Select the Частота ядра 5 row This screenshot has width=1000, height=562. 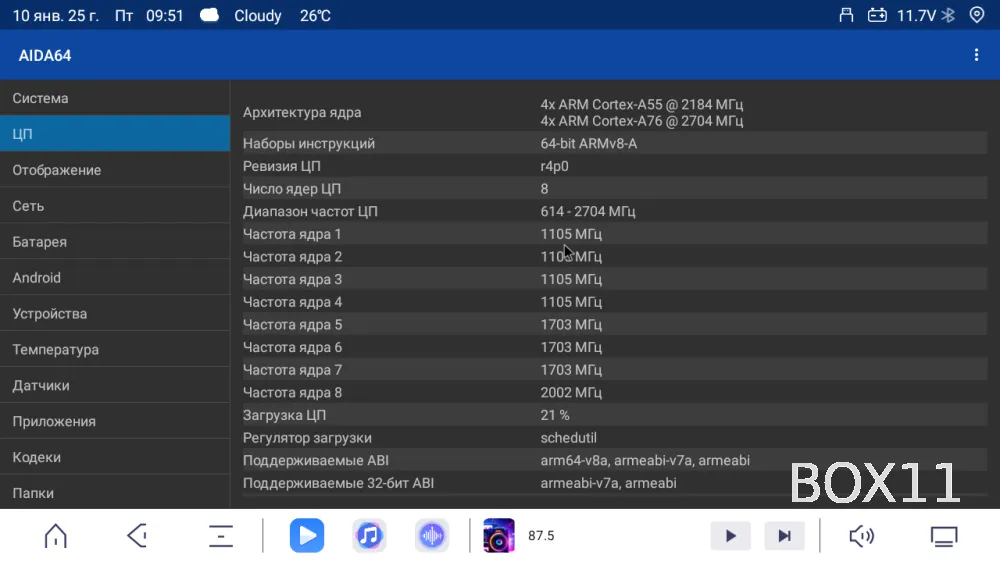pyautogui.click(x=615, y=325)
